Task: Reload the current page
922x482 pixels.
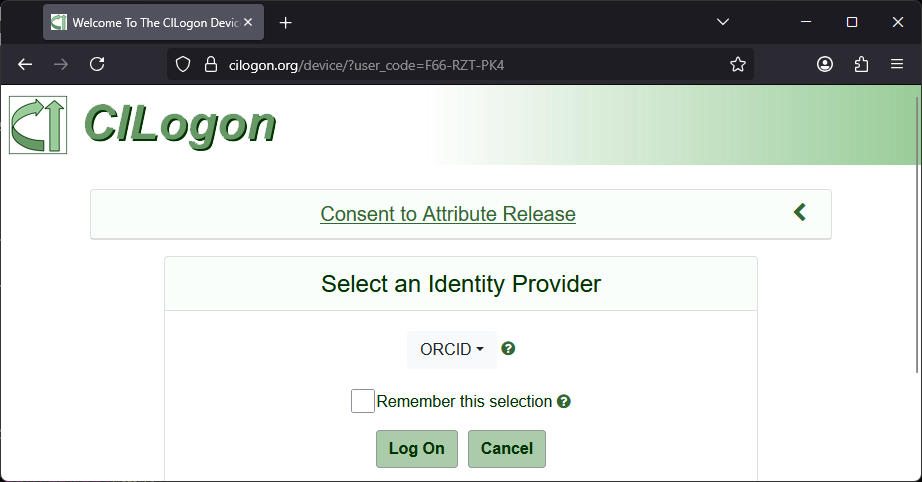Action: pyautogui.click(x=97, y=64)
